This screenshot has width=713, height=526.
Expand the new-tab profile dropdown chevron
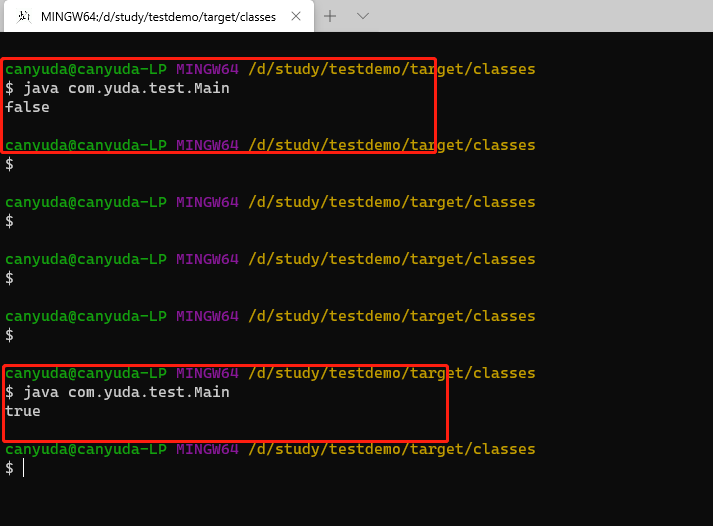tap(363, 16)
